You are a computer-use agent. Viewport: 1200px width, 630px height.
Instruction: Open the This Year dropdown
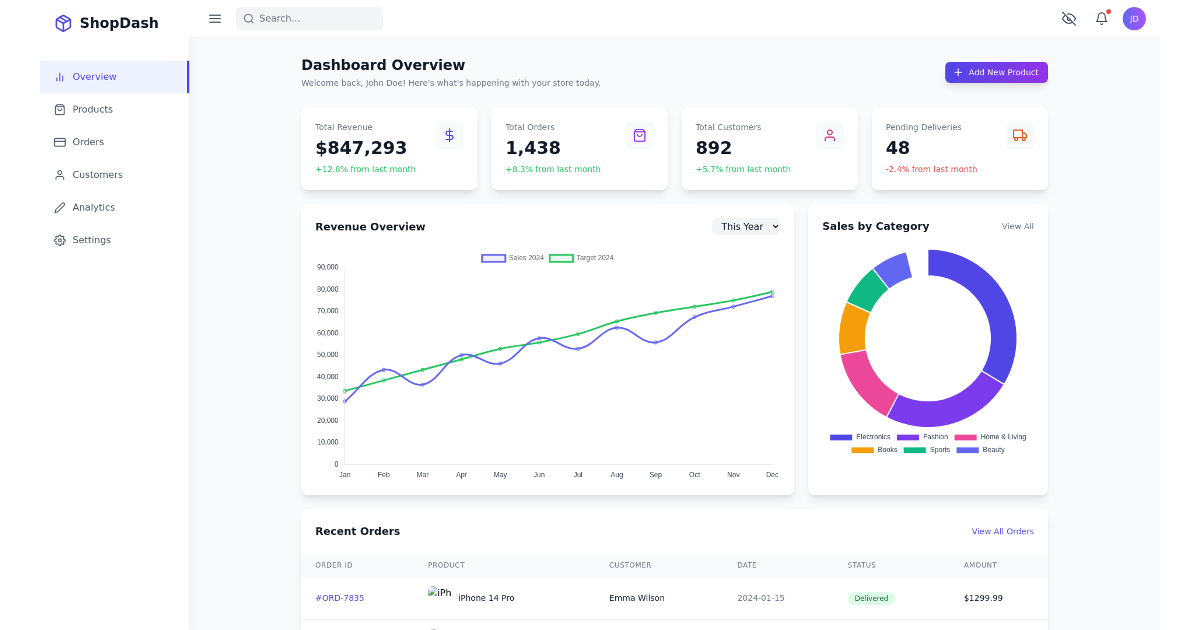point(747,226)
